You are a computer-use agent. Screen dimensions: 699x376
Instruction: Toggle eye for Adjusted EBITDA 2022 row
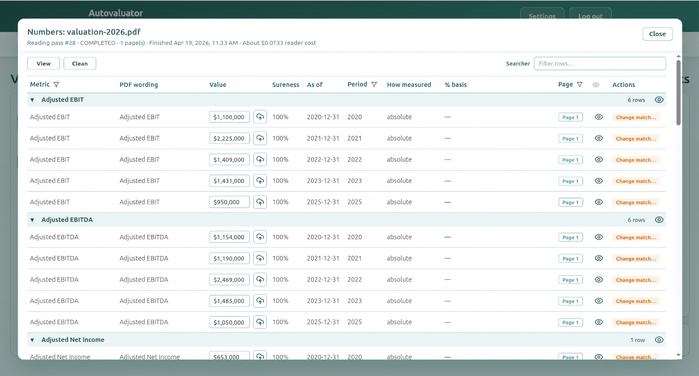(599, 280)
